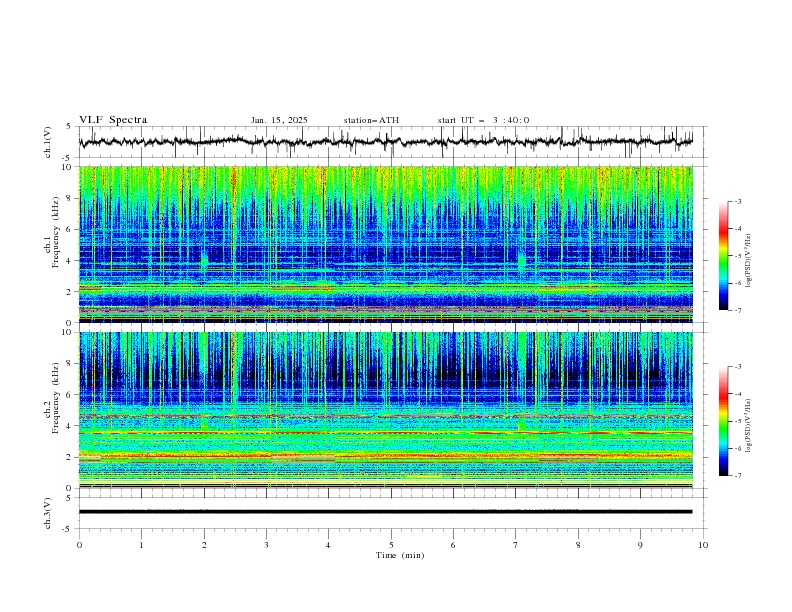
Task: Click the ch.2 color scale bar
Action: [x=723, y=421]
